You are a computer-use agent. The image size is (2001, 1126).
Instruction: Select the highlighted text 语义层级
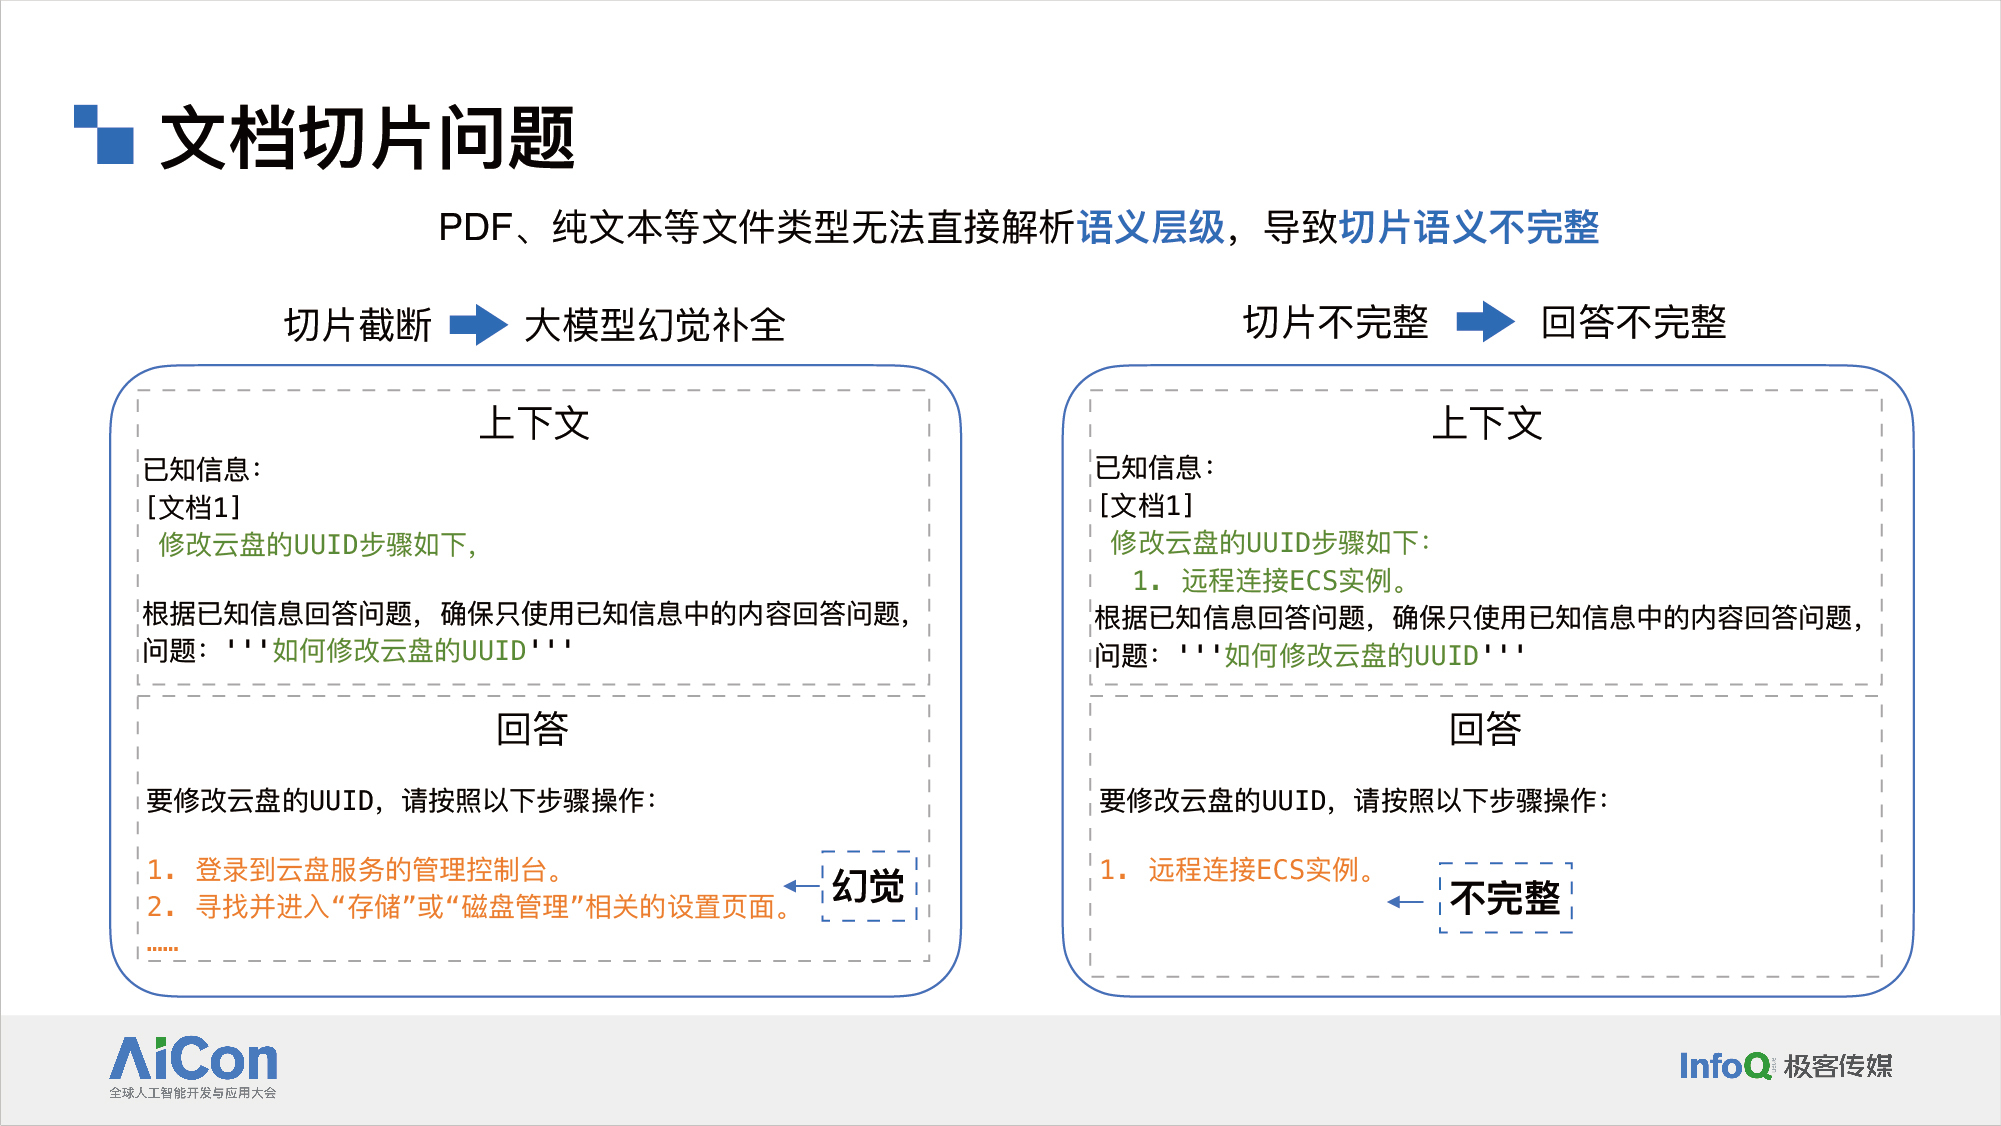tap(1150, 227)
